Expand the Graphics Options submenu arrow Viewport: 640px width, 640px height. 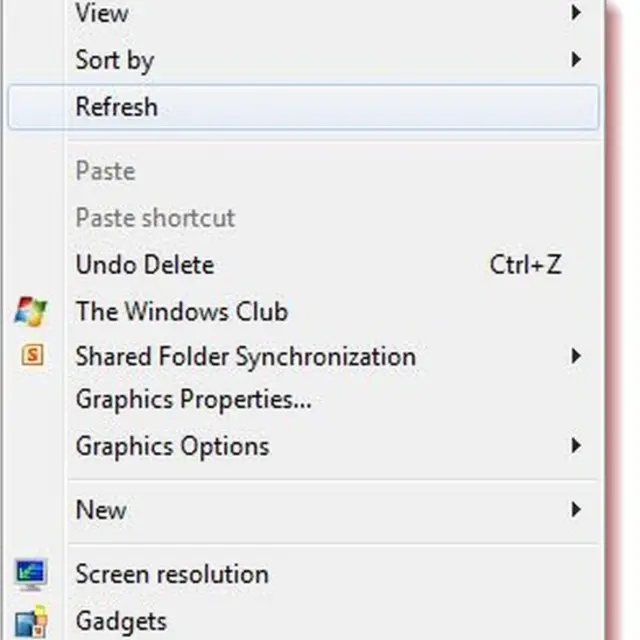point(576,445)
